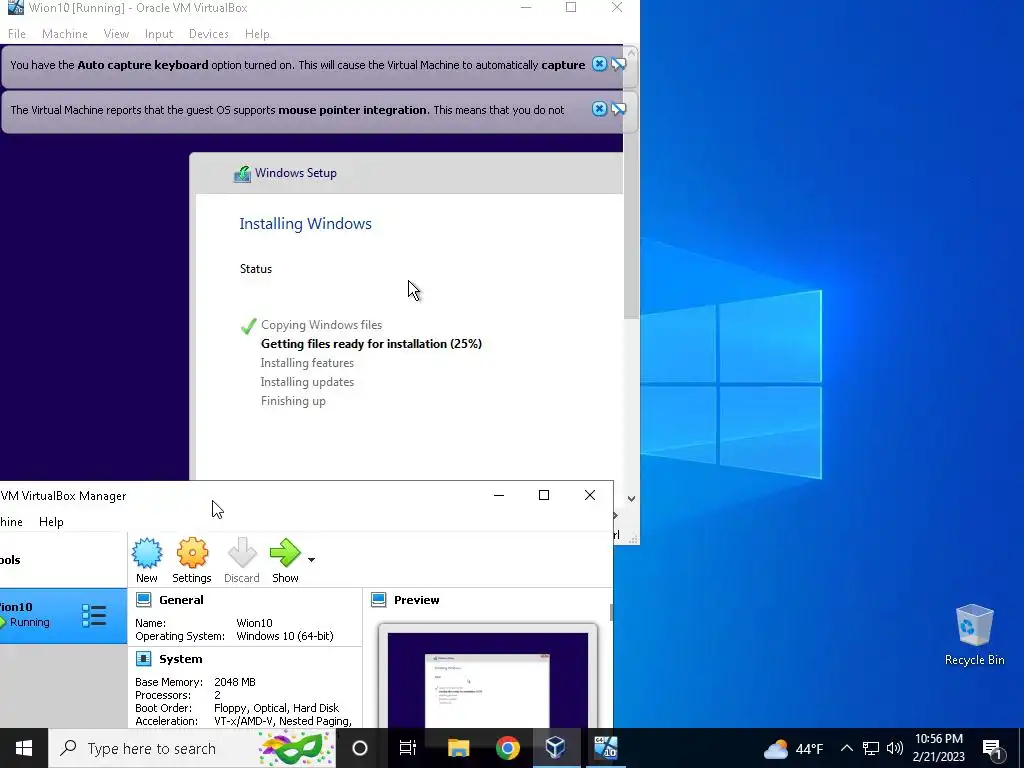The height and width of the screenshot is (768, 1024).
Task: Open the Wion10 machine tools list menu
Action: tap(94, 615)
